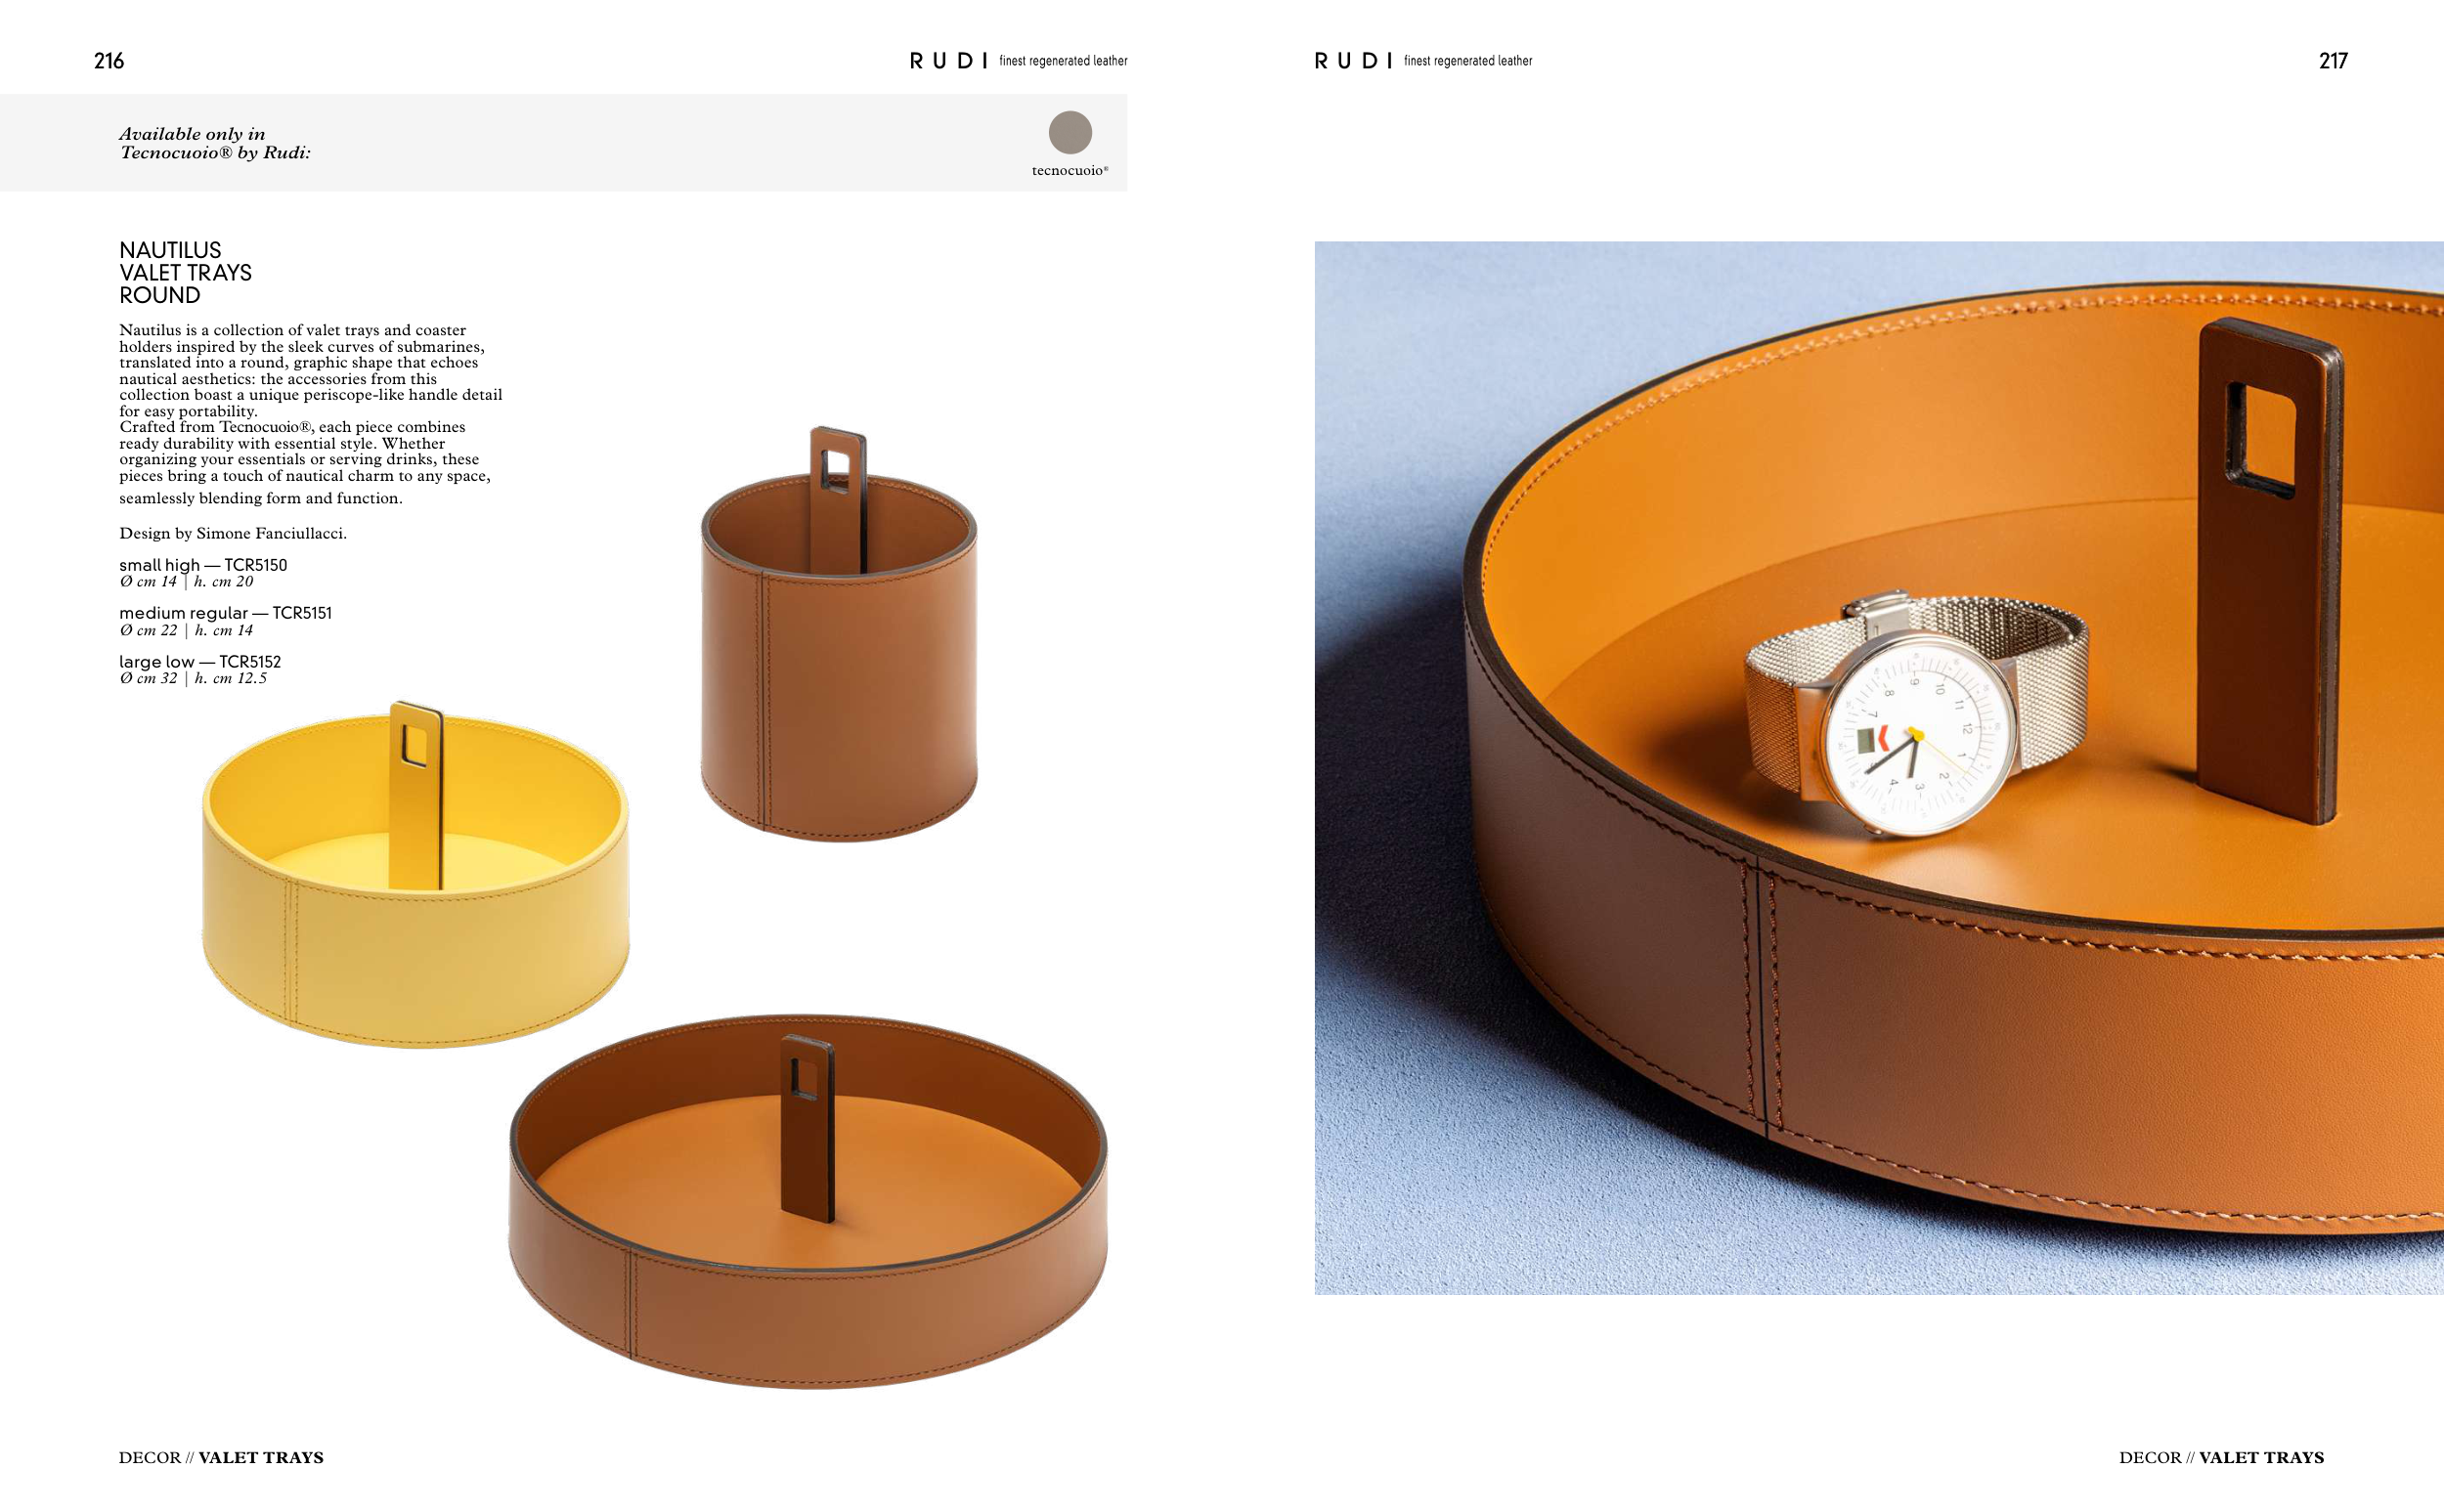2444x1512 pixels.
Task: Click the periscope handle in the large photo
Action: pyautogui.click(x=2268, y=572)
